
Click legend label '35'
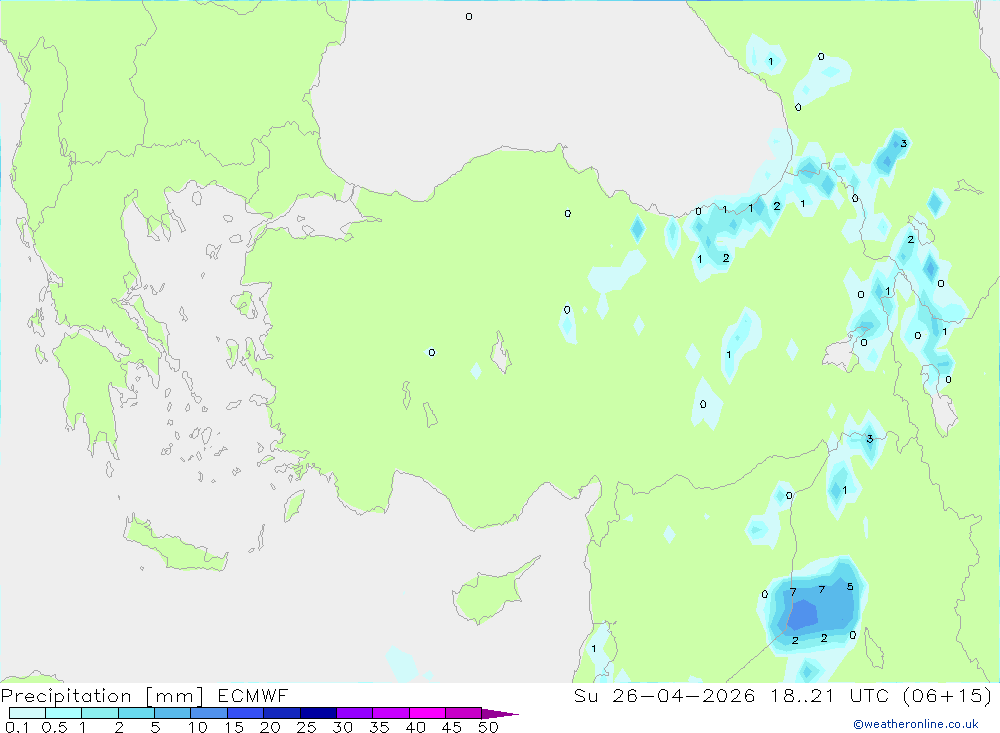click(379, 727)
